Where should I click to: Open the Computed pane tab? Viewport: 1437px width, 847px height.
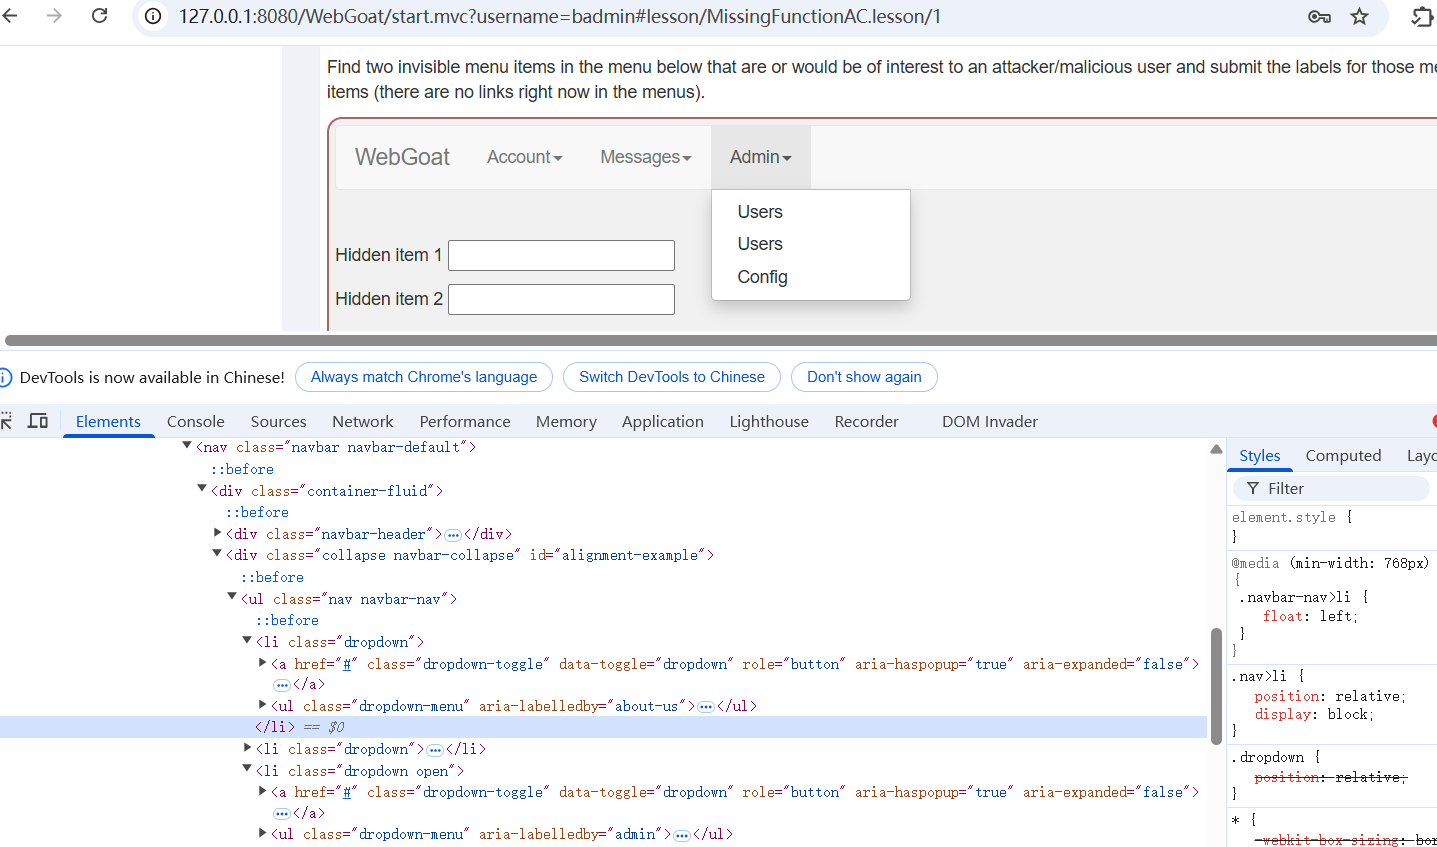pos(1343,456)
